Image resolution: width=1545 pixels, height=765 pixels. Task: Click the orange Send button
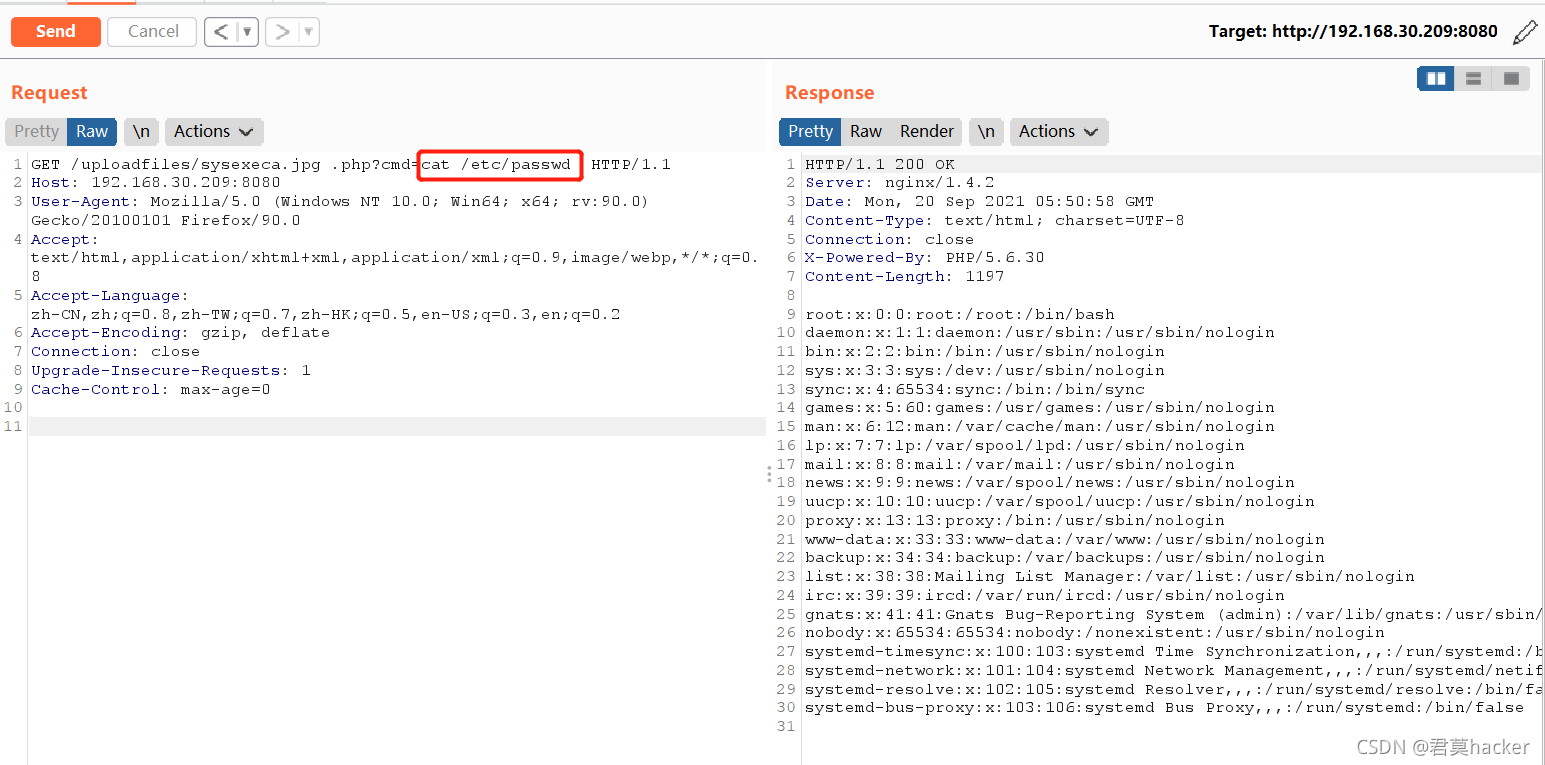point(56,32)
